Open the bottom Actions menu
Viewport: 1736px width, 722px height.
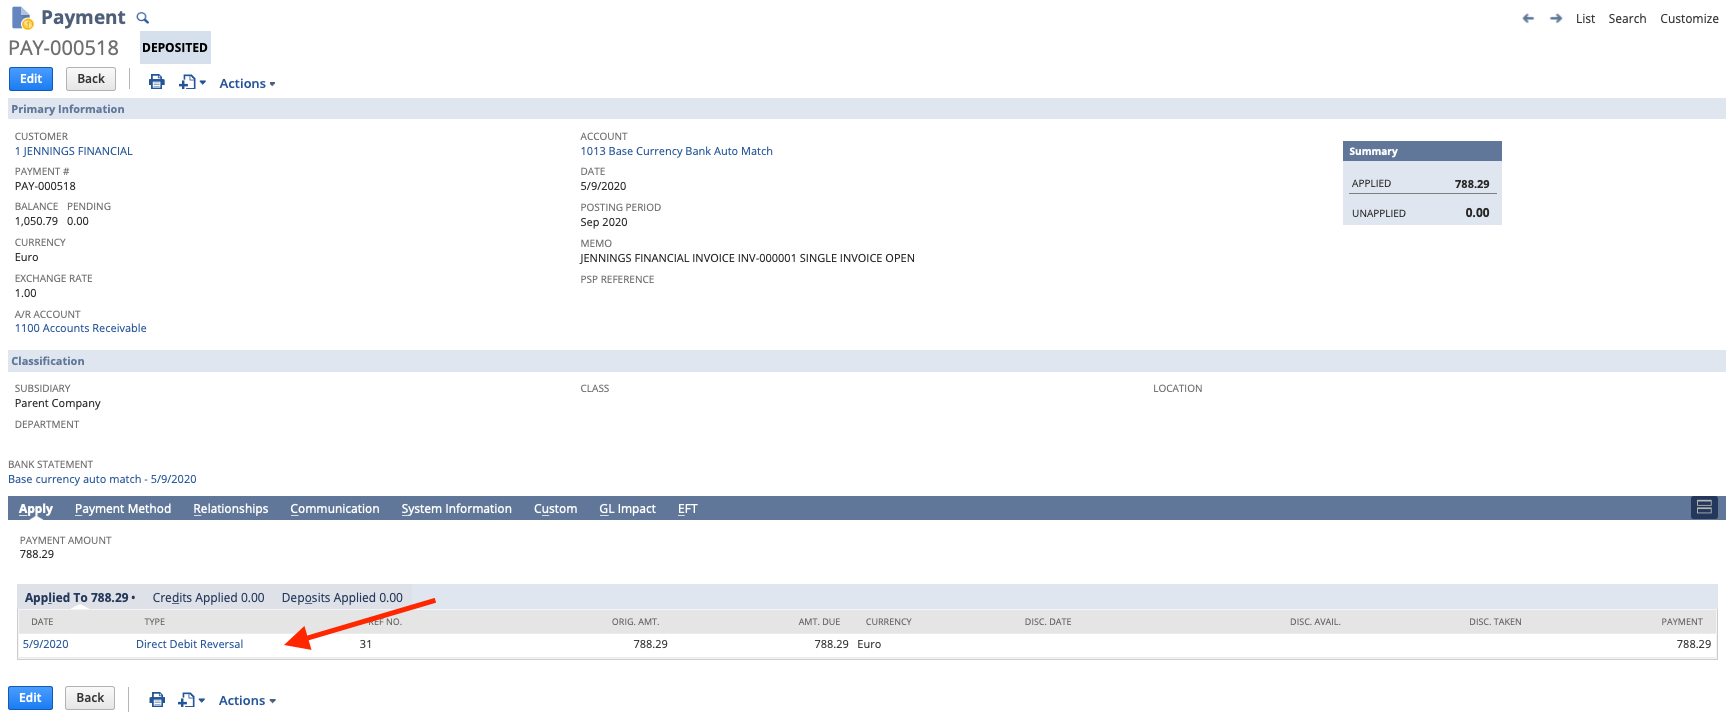coord(247,701)
